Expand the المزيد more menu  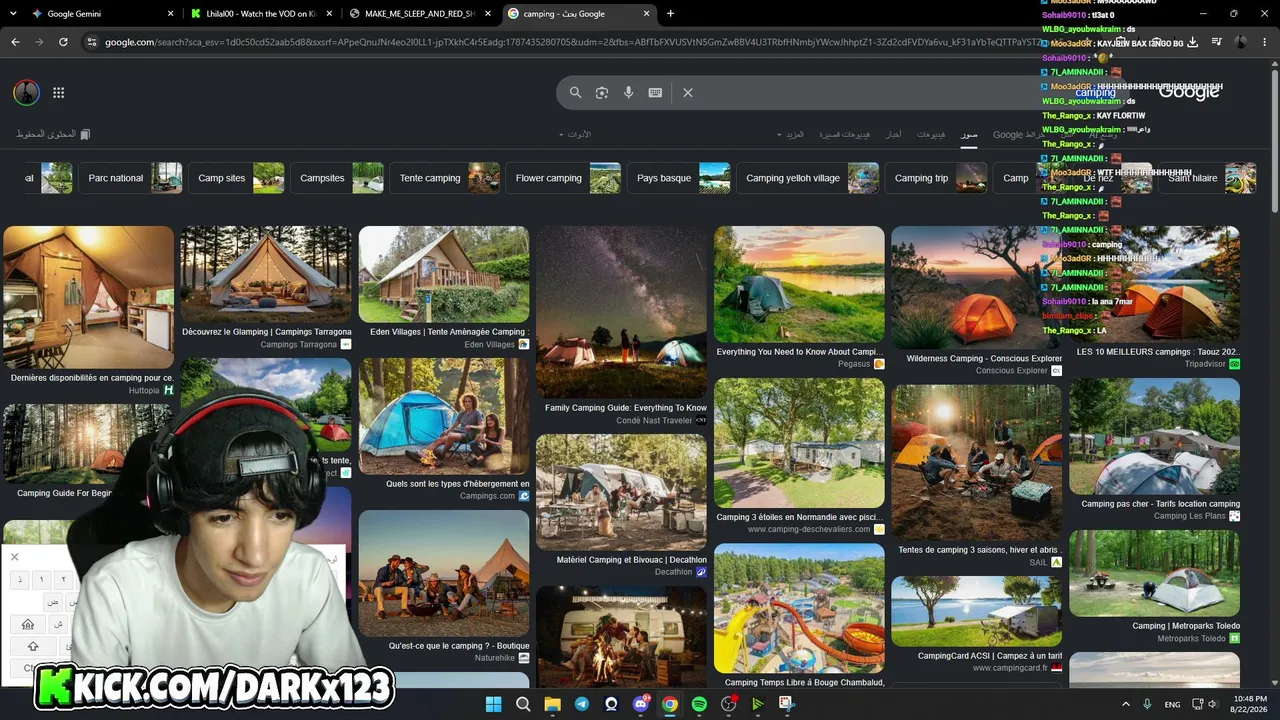tap(790, 134)
